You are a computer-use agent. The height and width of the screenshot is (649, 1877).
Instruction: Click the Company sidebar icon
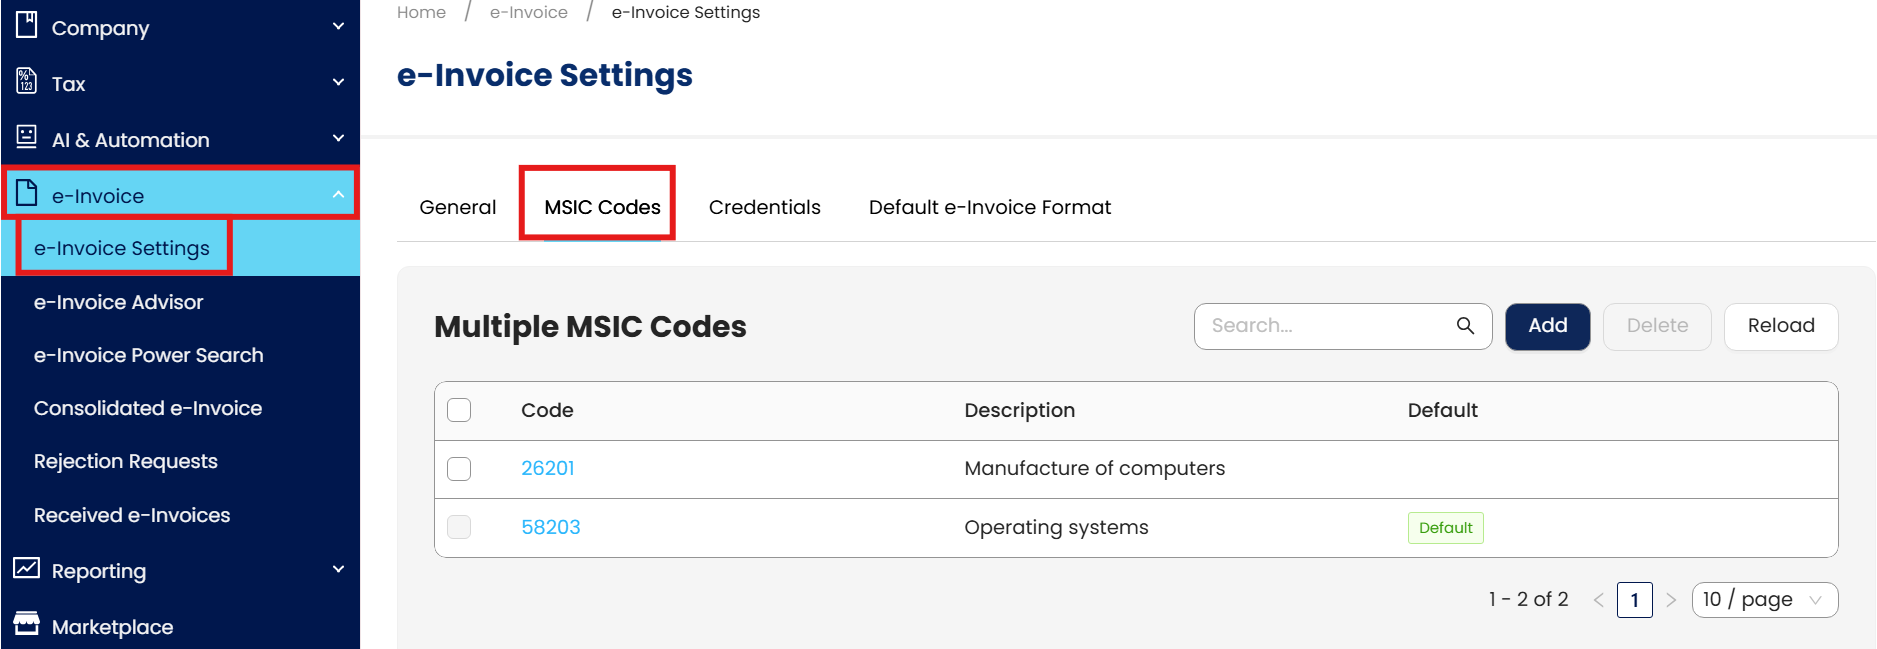pos(27,25)
